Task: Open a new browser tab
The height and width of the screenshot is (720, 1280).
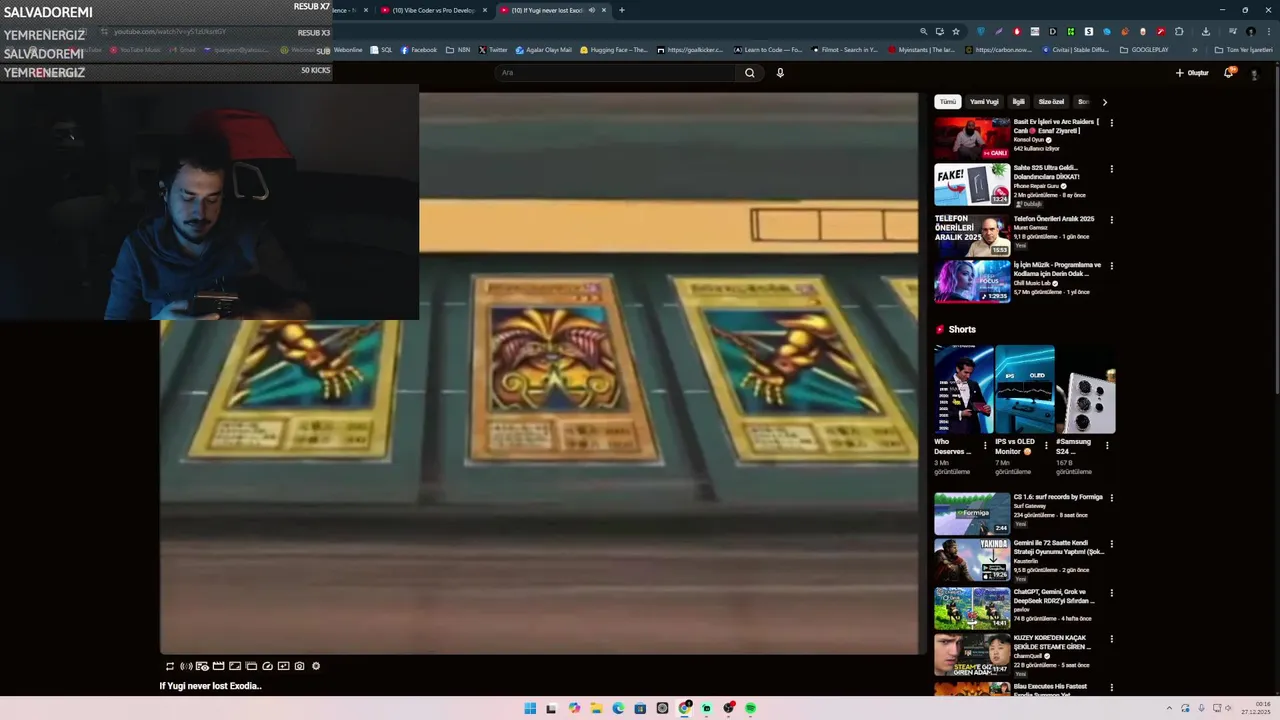Action: [x=622, y=10]
